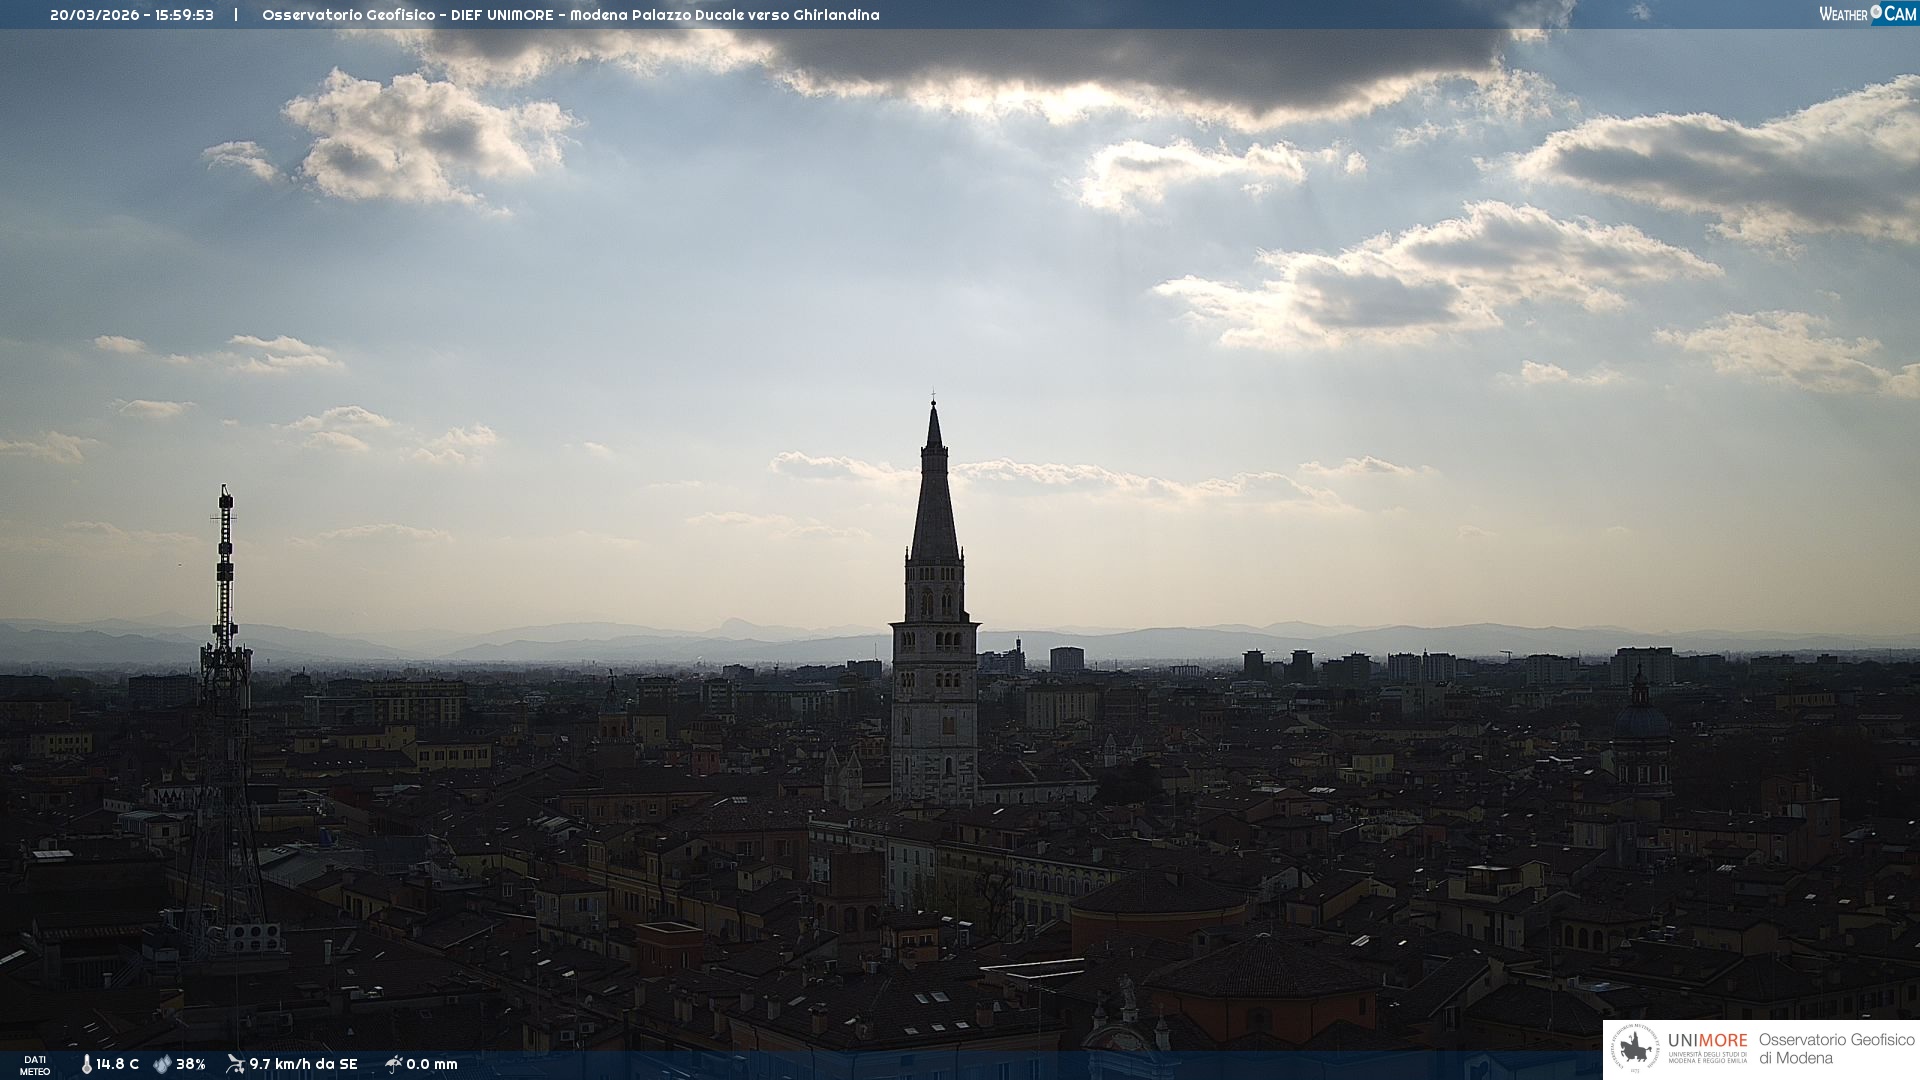
Task: Click the date 20/03/2026 timestamp
Action: [95, 15]
